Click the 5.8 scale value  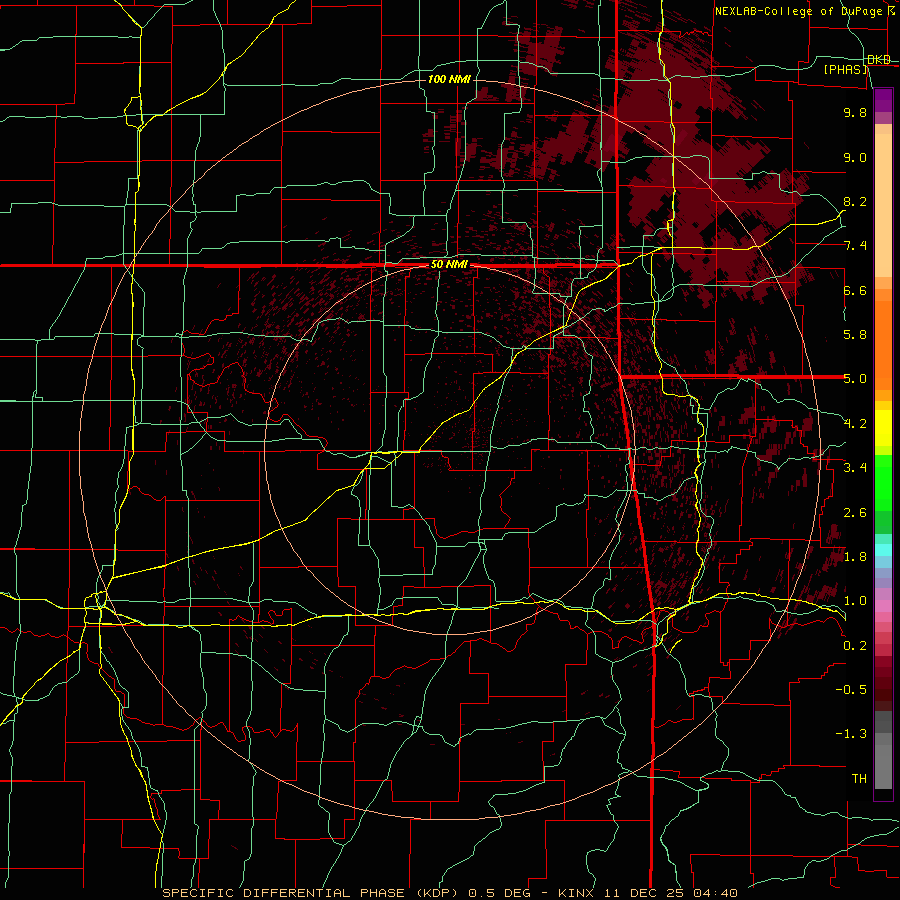point(855,335)
